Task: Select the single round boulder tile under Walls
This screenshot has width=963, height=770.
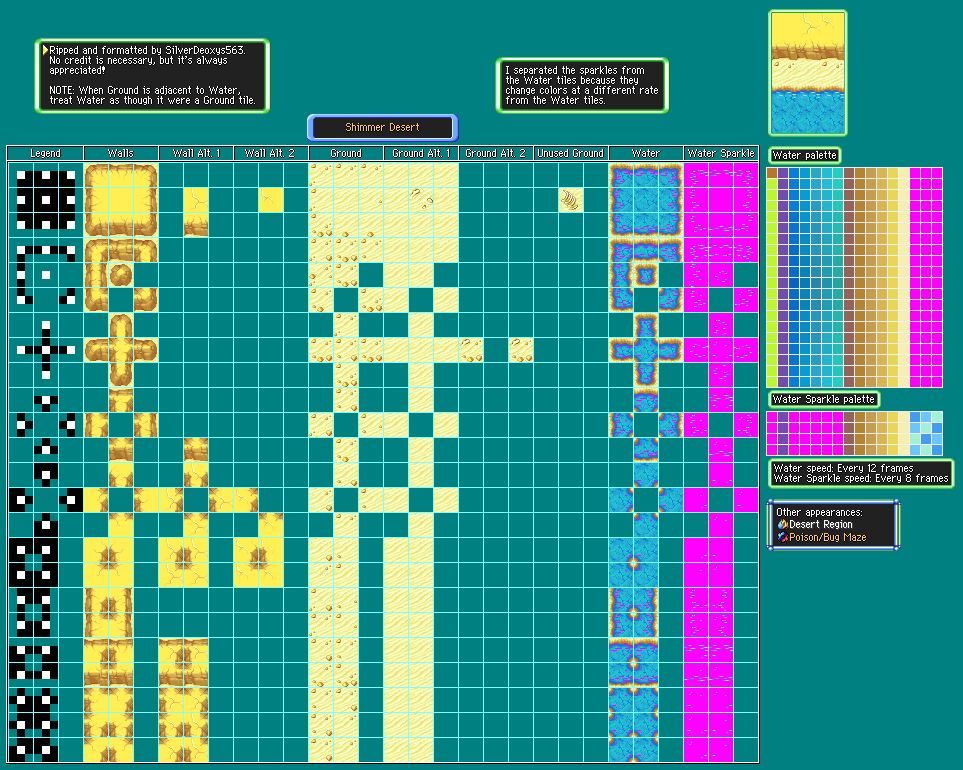Action: click(x=121, y=275)
